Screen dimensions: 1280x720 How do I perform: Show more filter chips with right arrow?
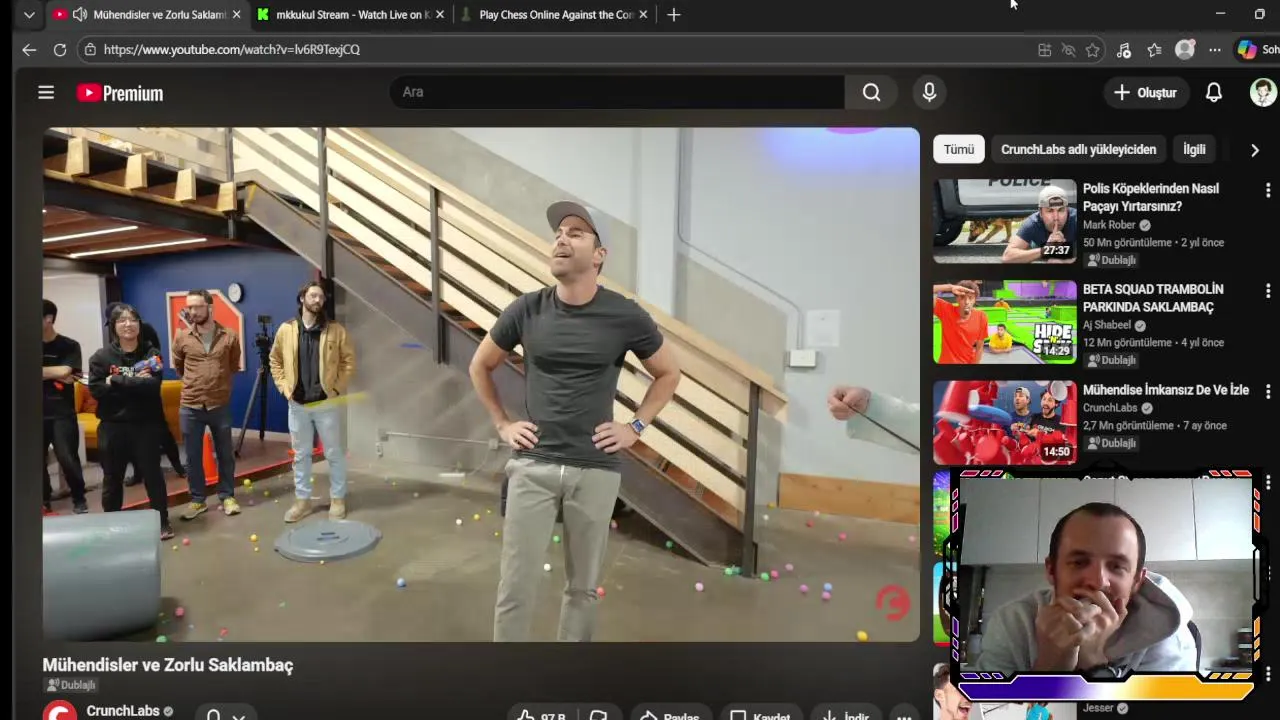click(1255, 150)
